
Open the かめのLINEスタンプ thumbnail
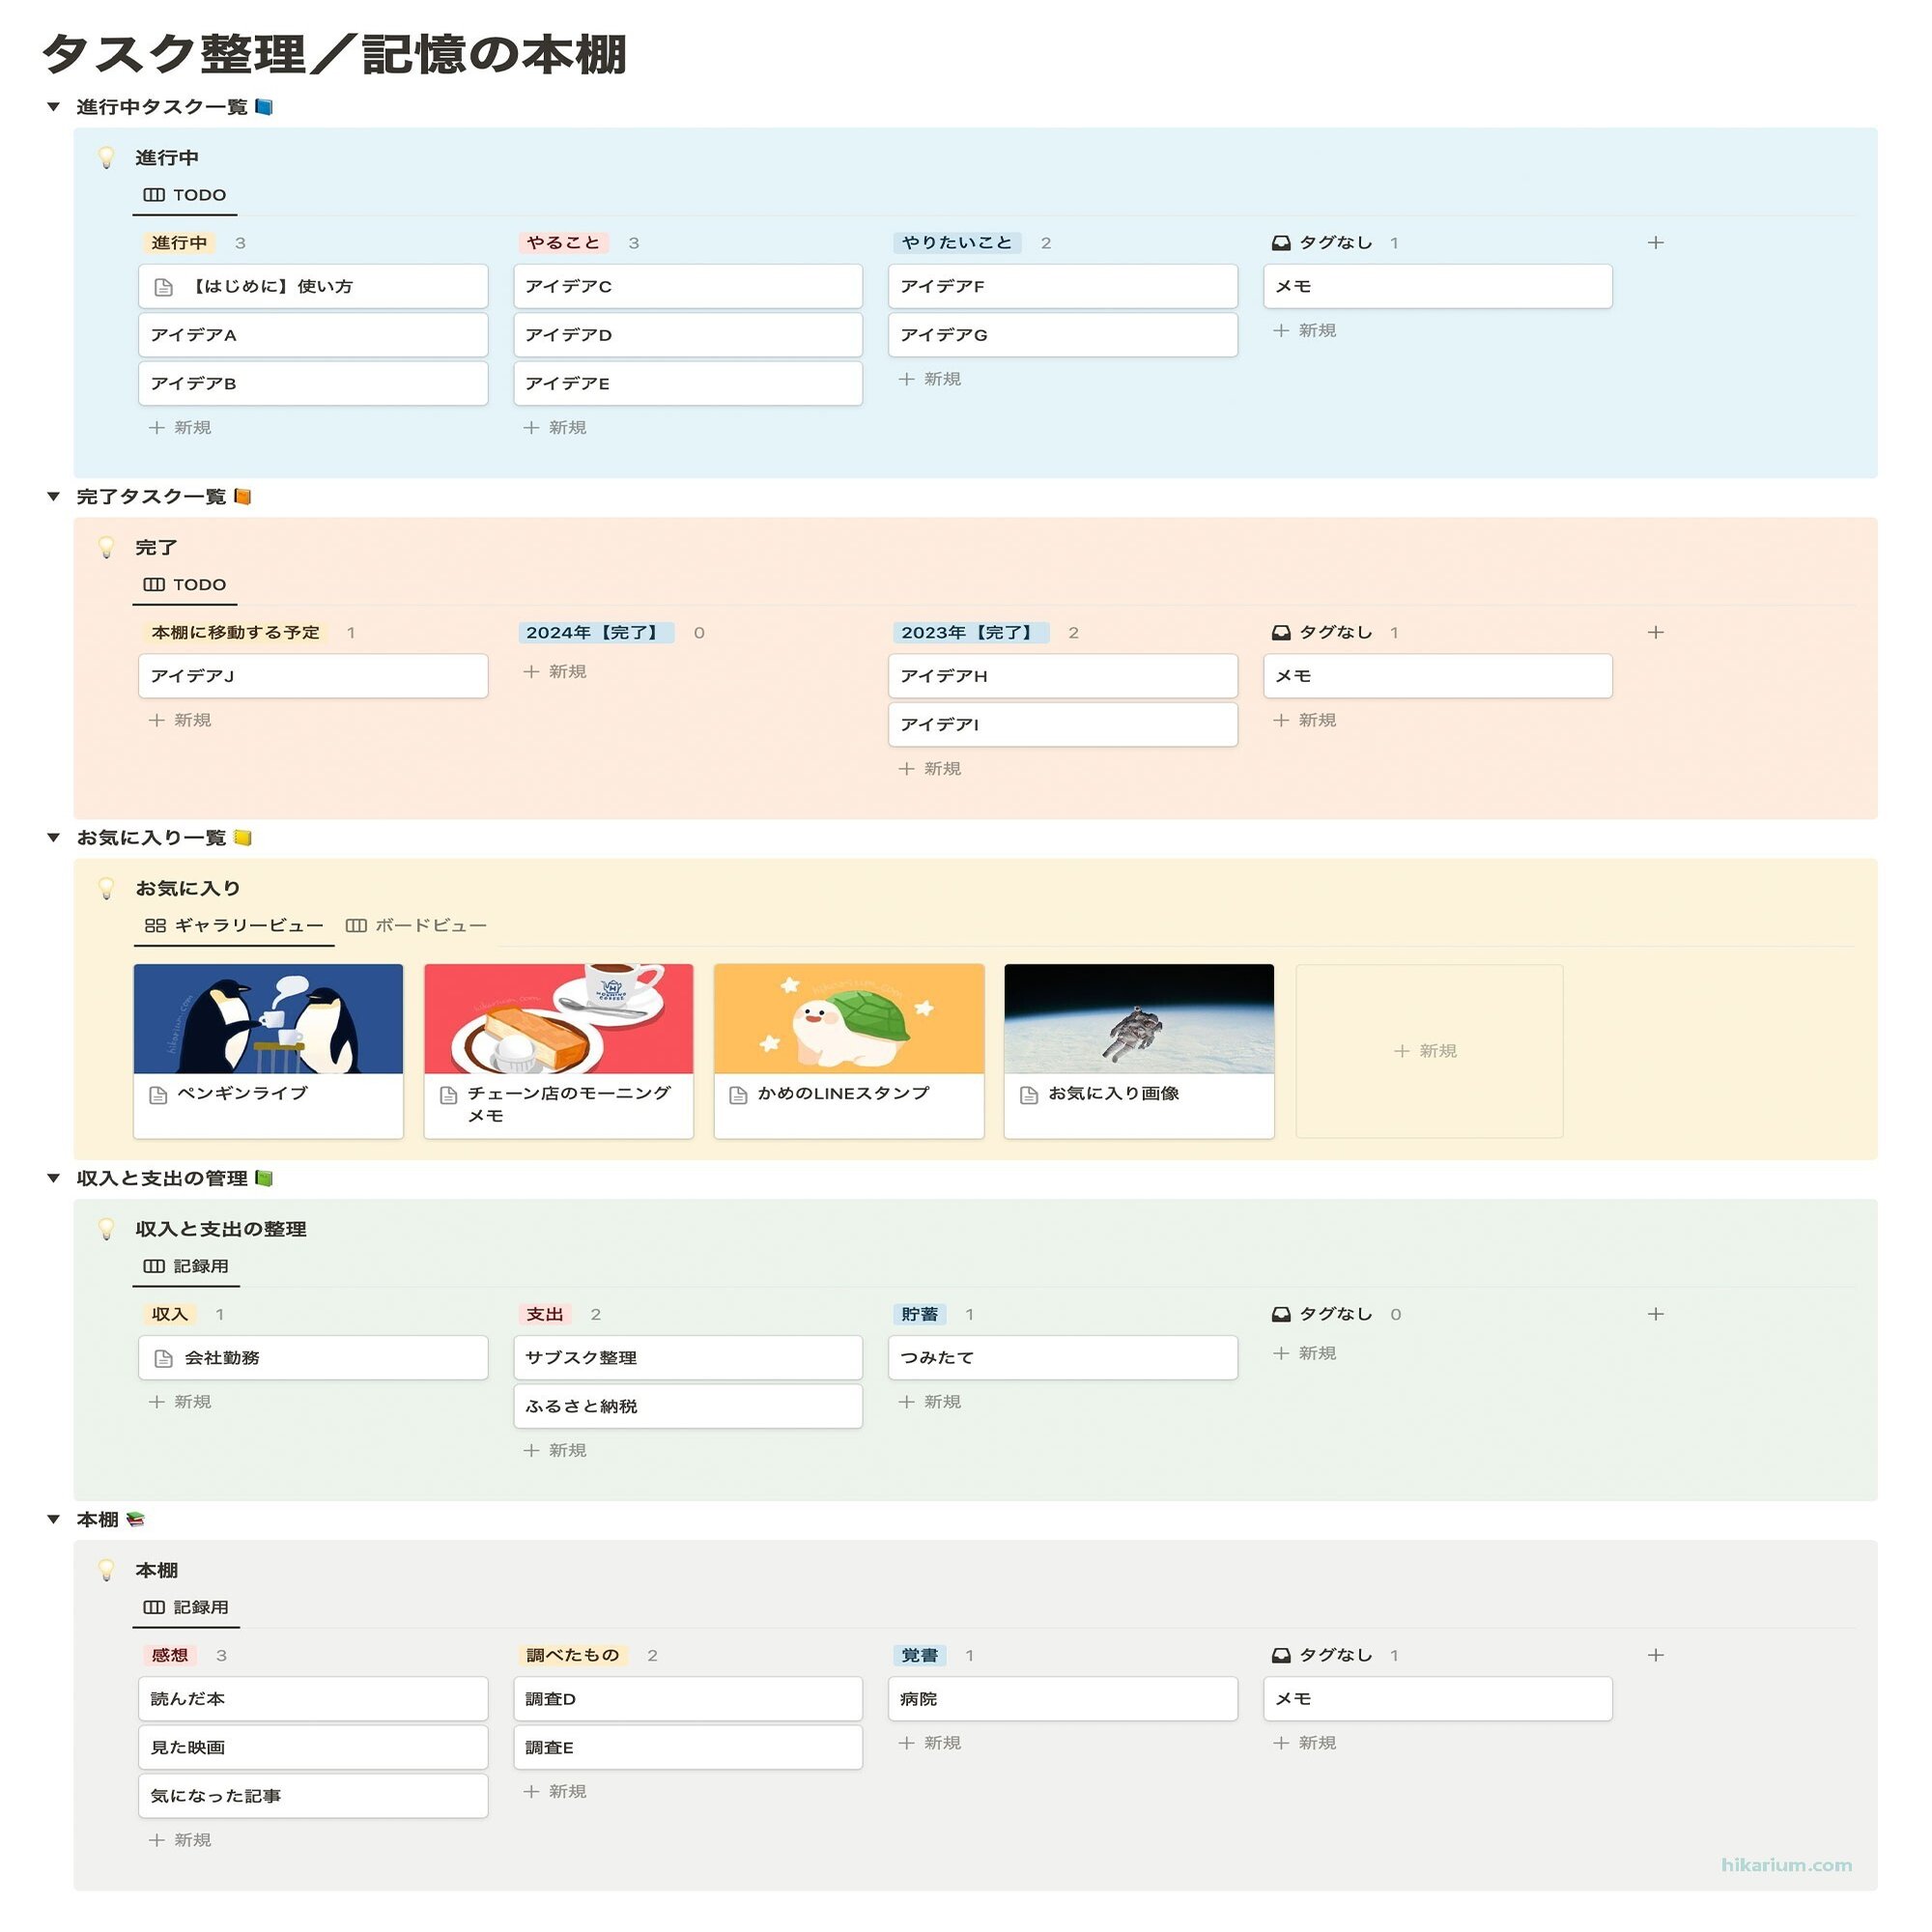(x=847, y=1018)
